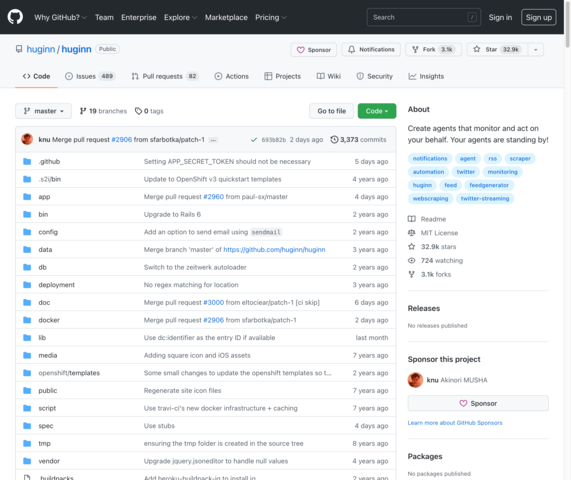Open the Actions tab
The image size is (571, 480).
pyautogui.click(x=232, y=76)
